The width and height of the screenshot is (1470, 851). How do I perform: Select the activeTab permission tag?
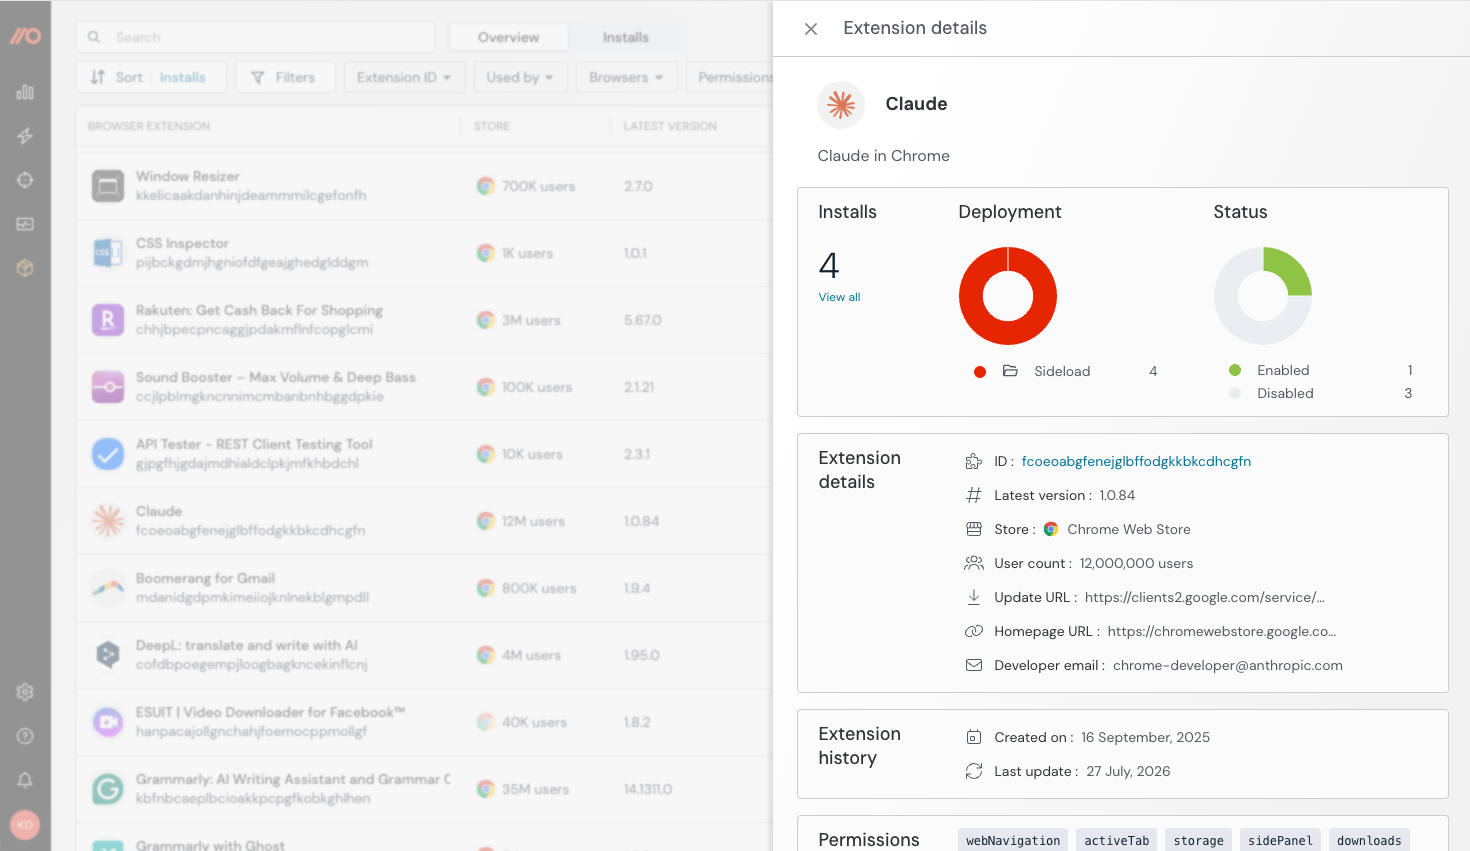click(x=1117, y=841)
